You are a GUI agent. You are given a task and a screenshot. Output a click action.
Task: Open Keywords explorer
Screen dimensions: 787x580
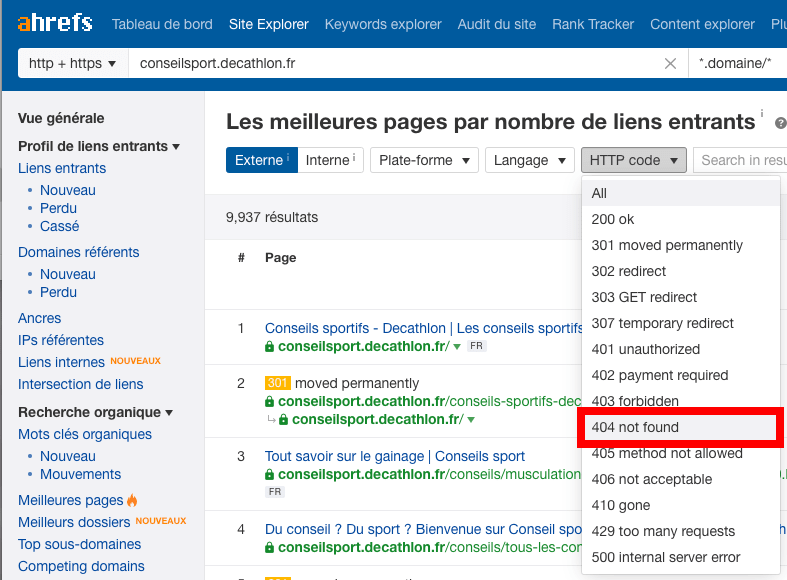(383, 24)
